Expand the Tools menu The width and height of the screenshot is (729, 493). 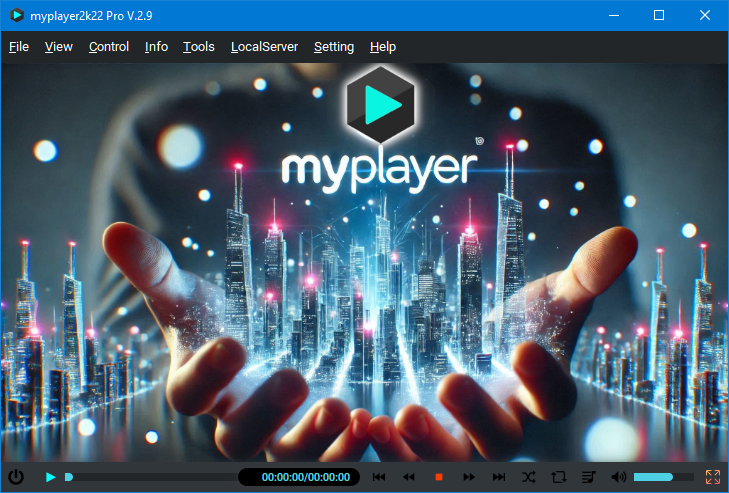coord(199,47)
